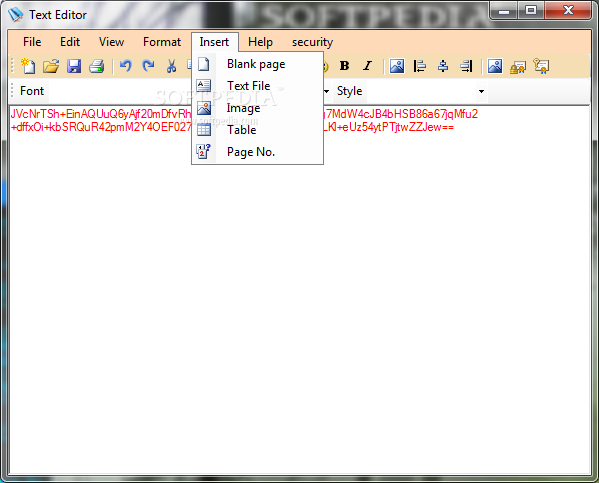The image size is (599, 483).
Task: Close the Text Editor window
Action: 568,10
